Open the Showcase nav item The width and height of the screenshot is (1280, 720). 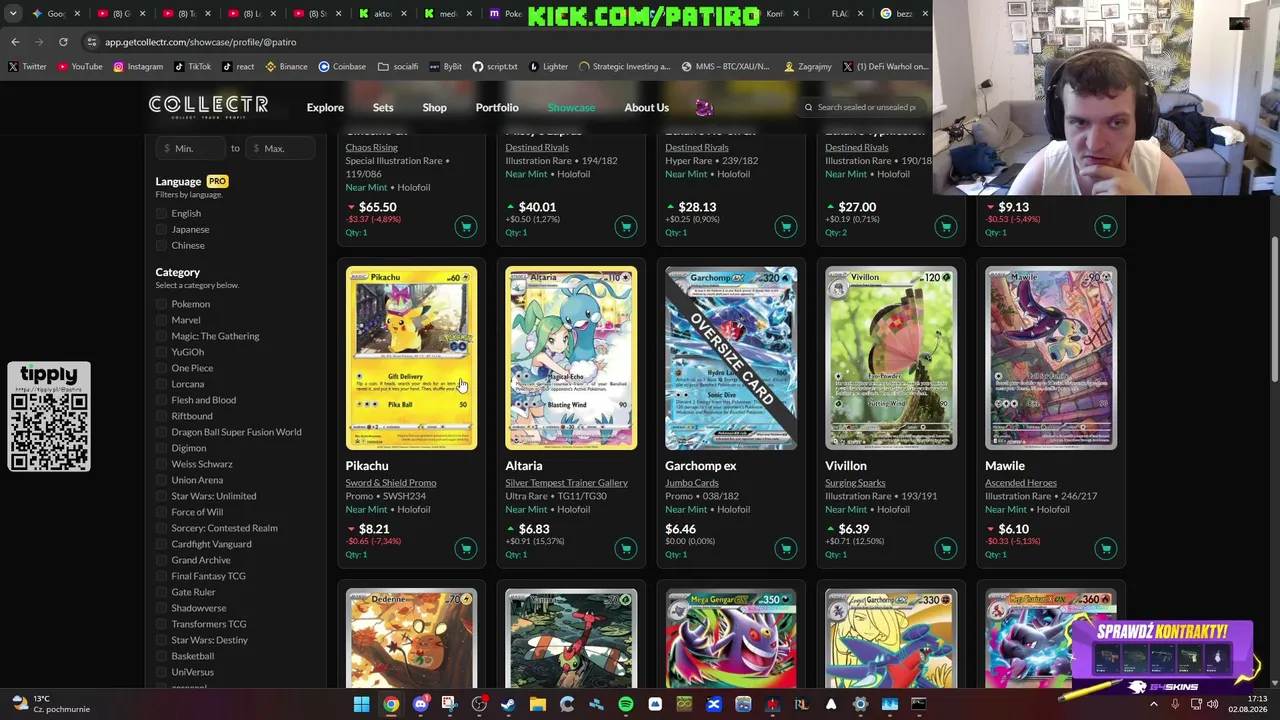click(571, 107)
